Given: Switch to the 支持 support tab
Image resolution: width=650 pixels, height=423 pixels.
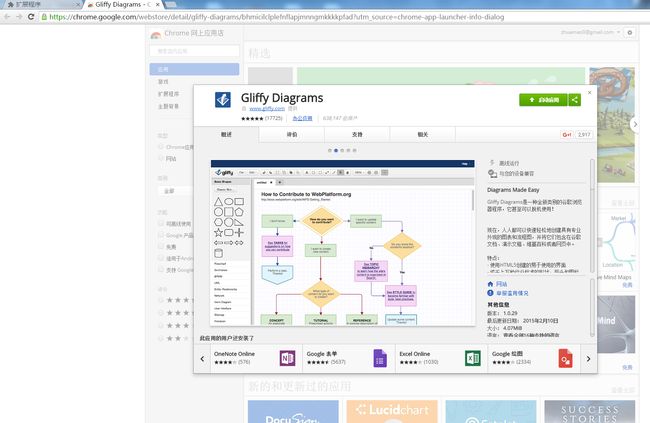Looking at the screenshot, I should [x=357, y=134].
